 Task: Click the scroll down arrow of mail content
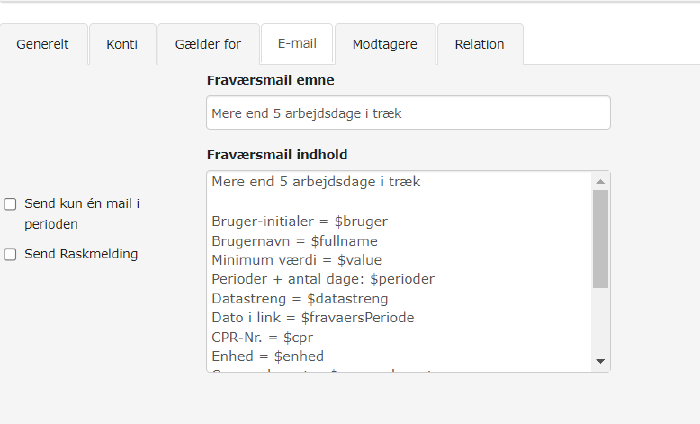(x=600, y=361)
